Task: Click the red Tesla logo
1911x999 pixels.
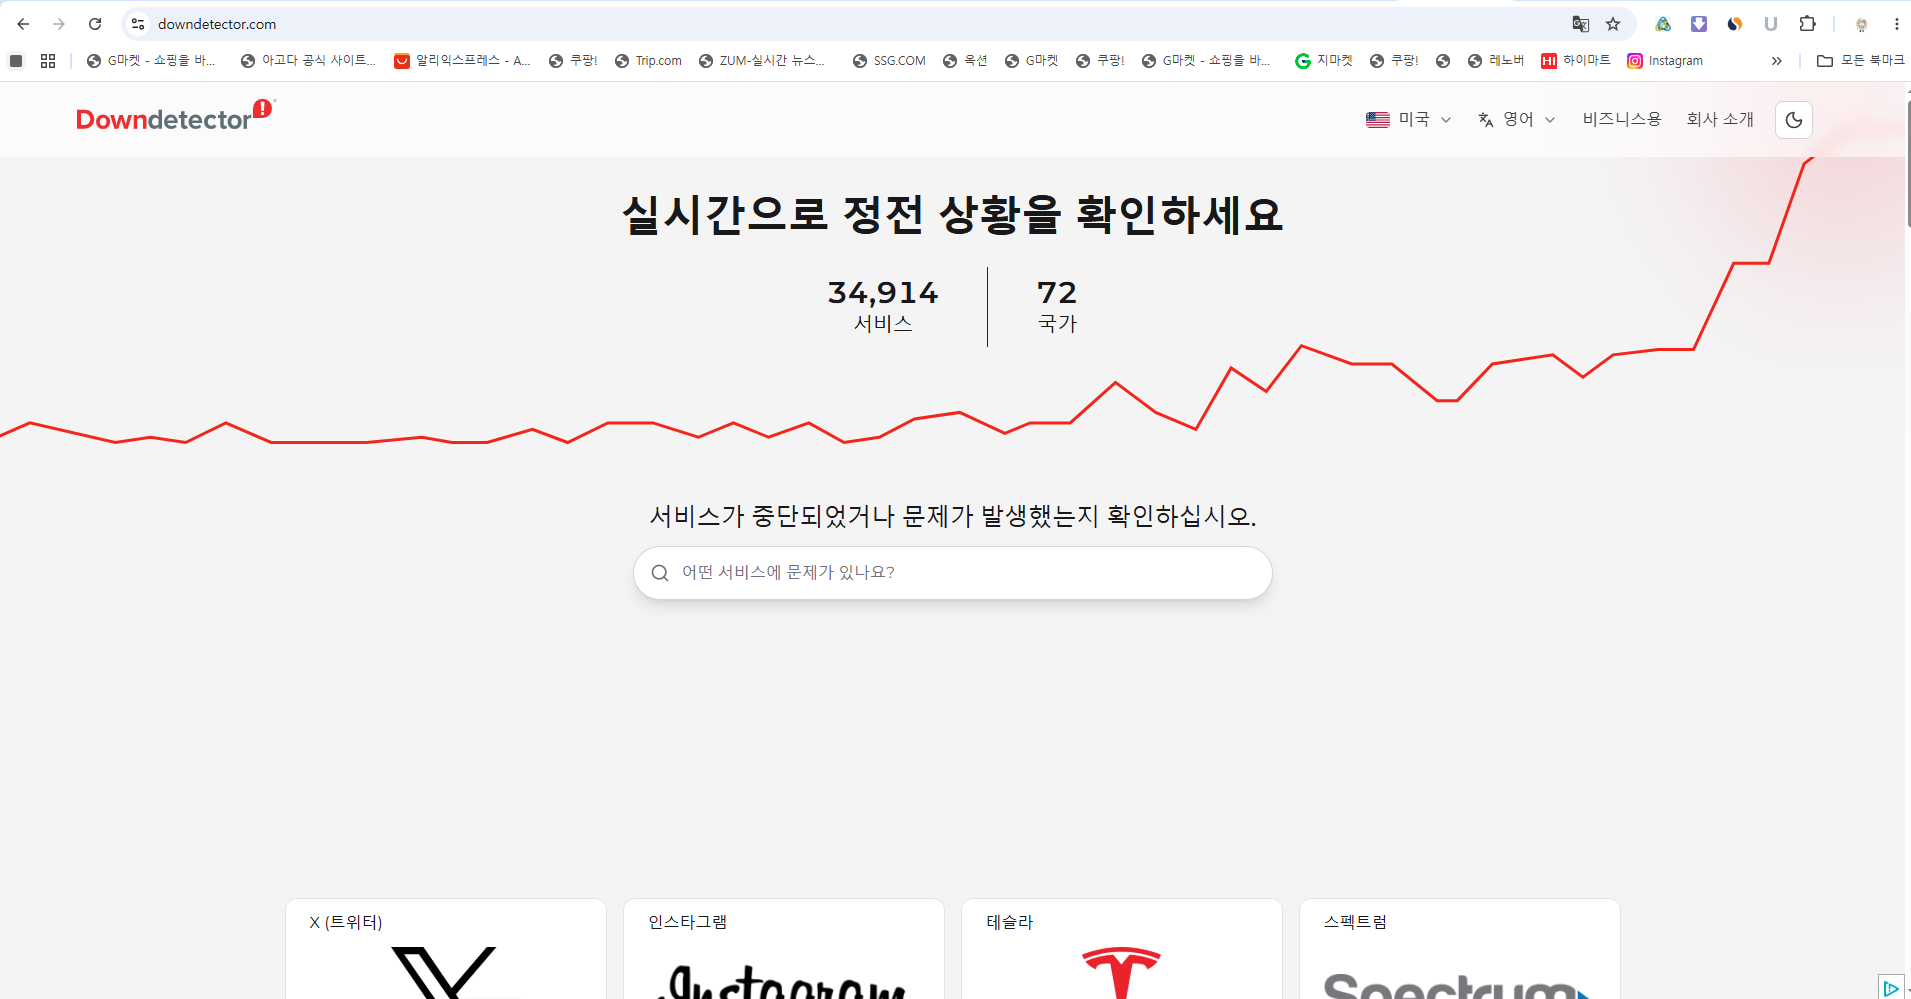Action: click(1121, 973)
